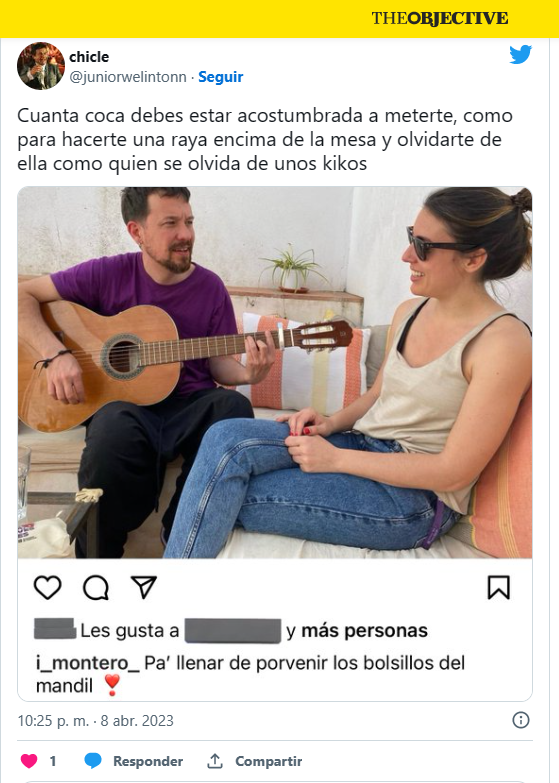
Task: Open the @juniorwelintonn handle link
Action: click(x=127, y=77)
